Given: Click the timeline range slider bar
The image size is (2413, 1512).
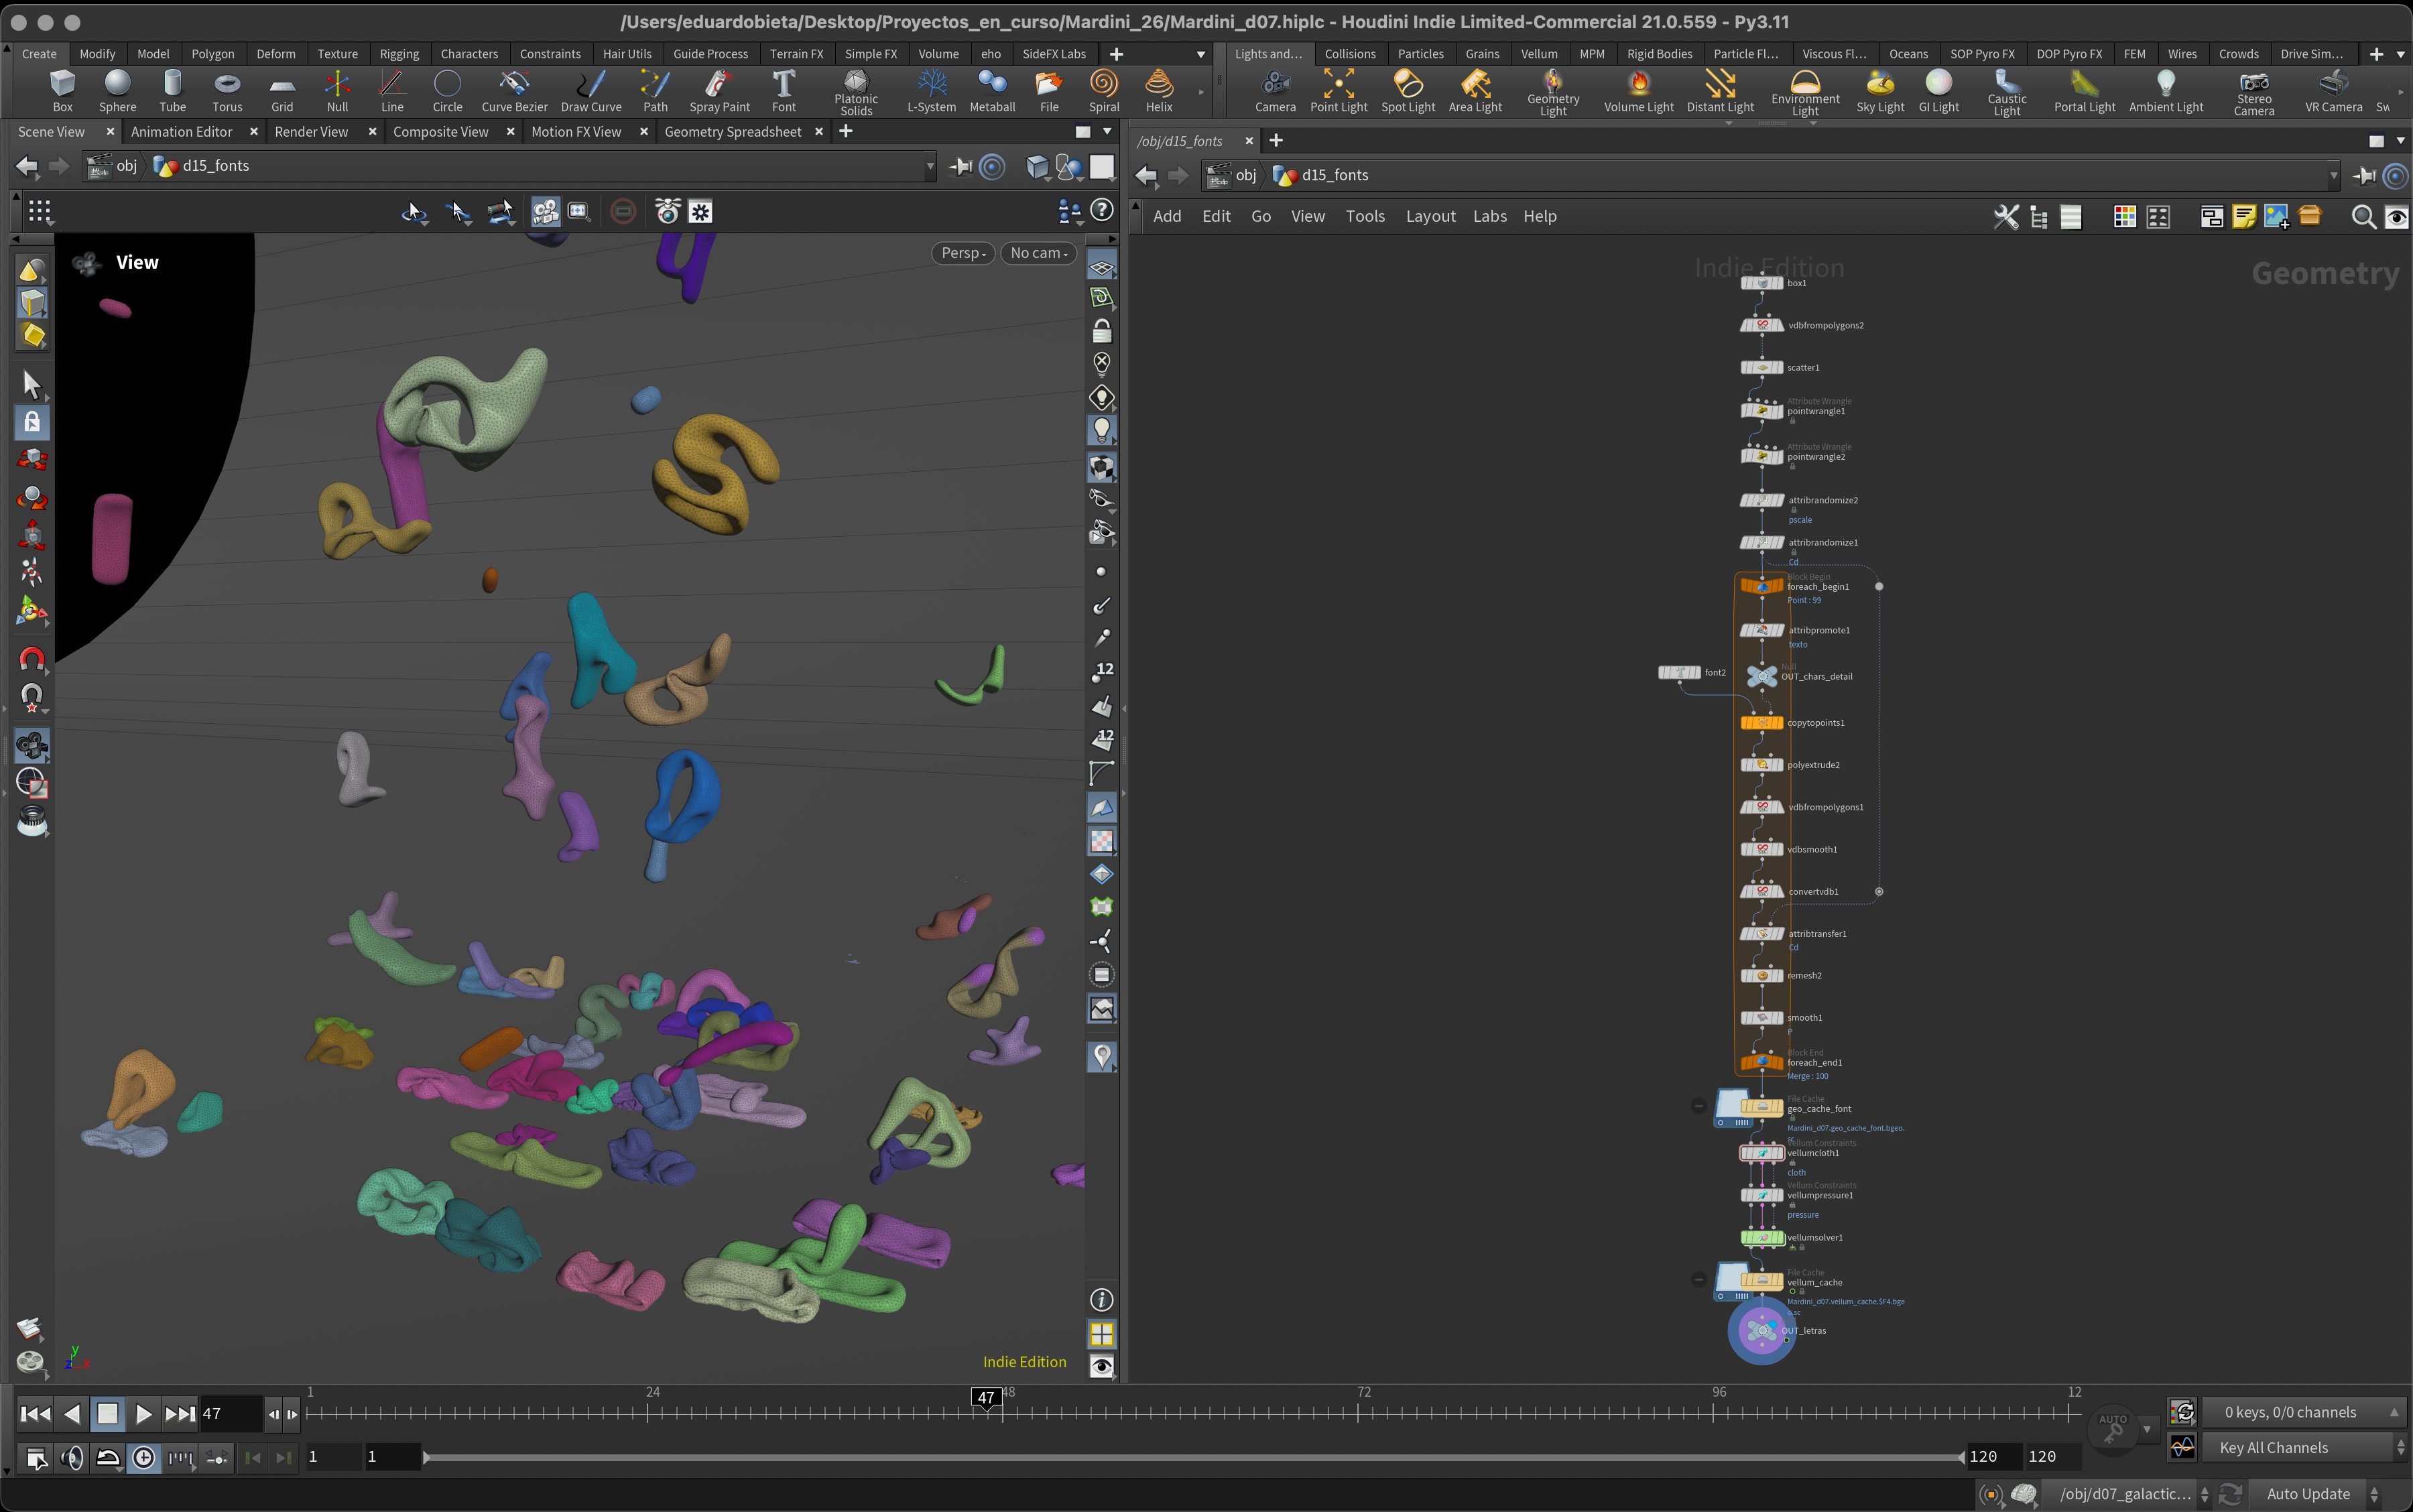Looking at the screenshot, I should (x=1190, y=1457).
